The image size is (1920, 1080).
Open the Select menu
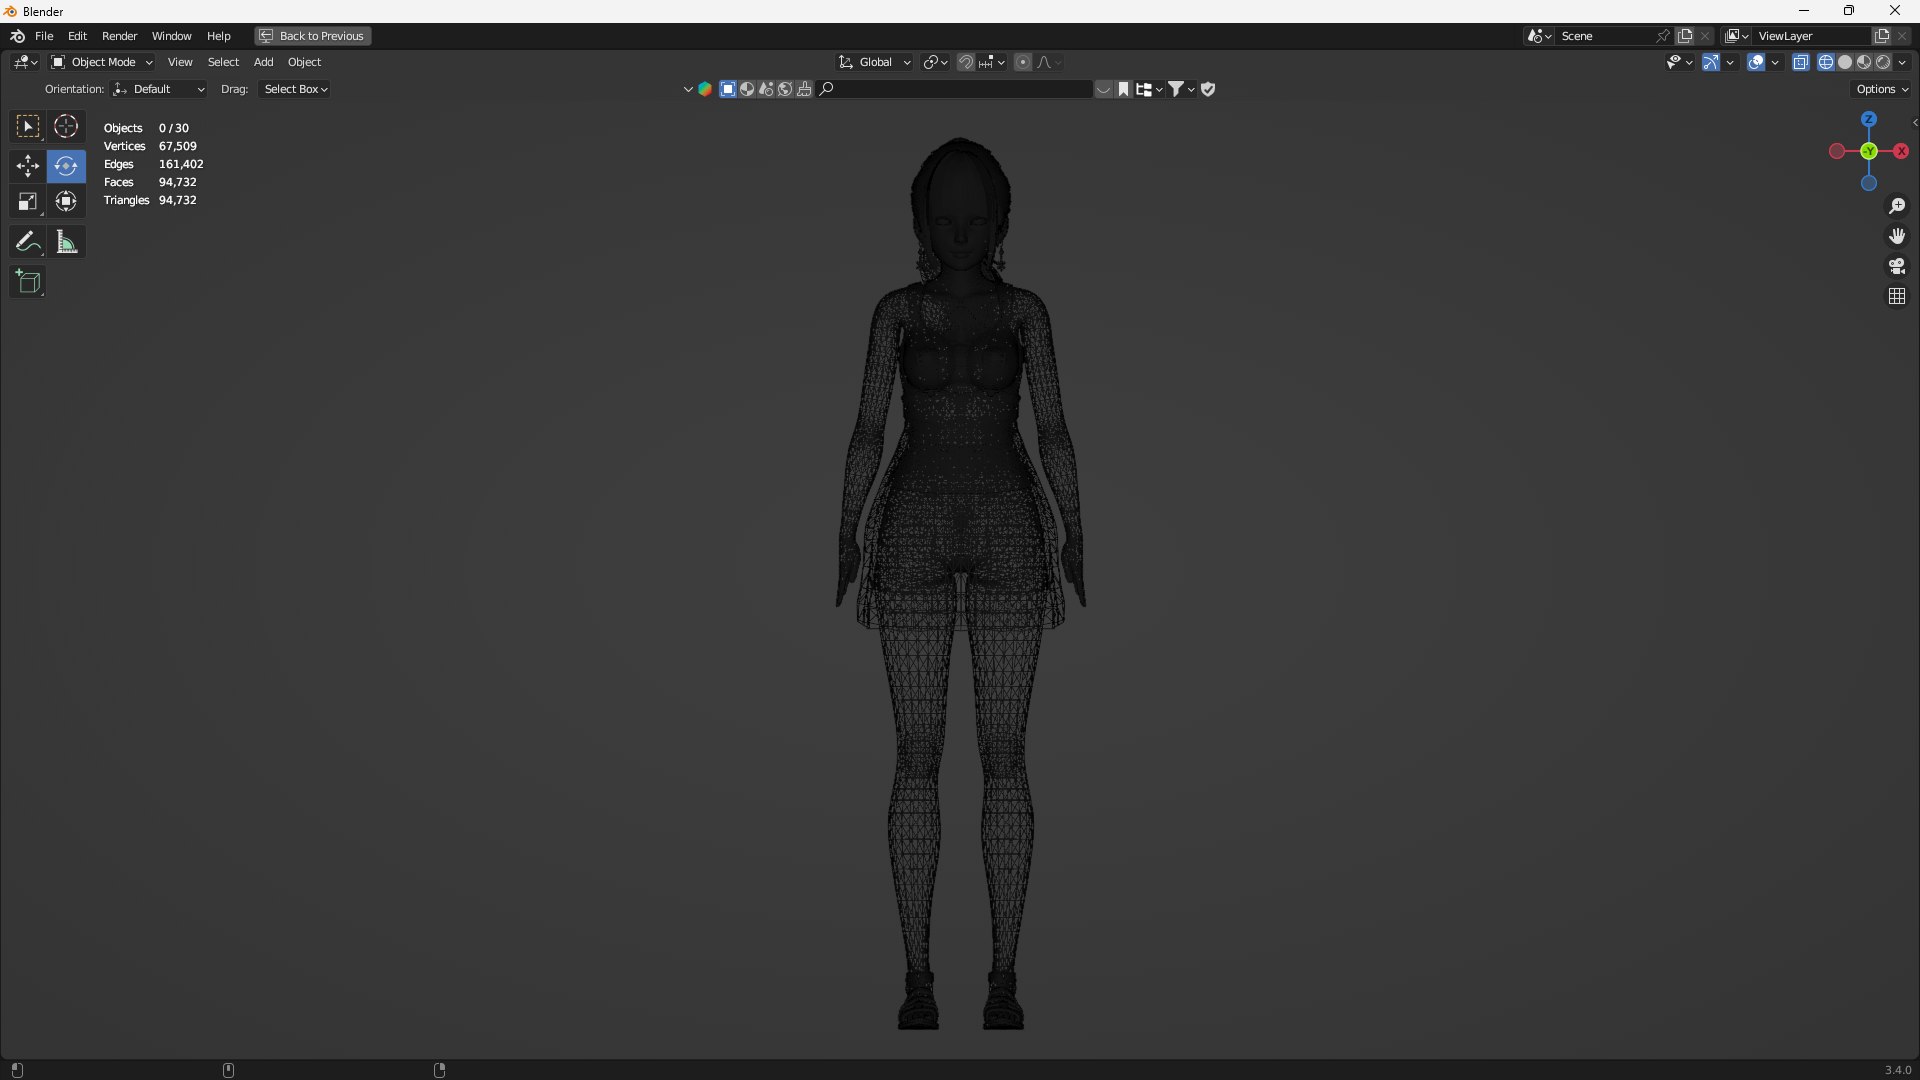pyautogui.click(x=223, y=62)
